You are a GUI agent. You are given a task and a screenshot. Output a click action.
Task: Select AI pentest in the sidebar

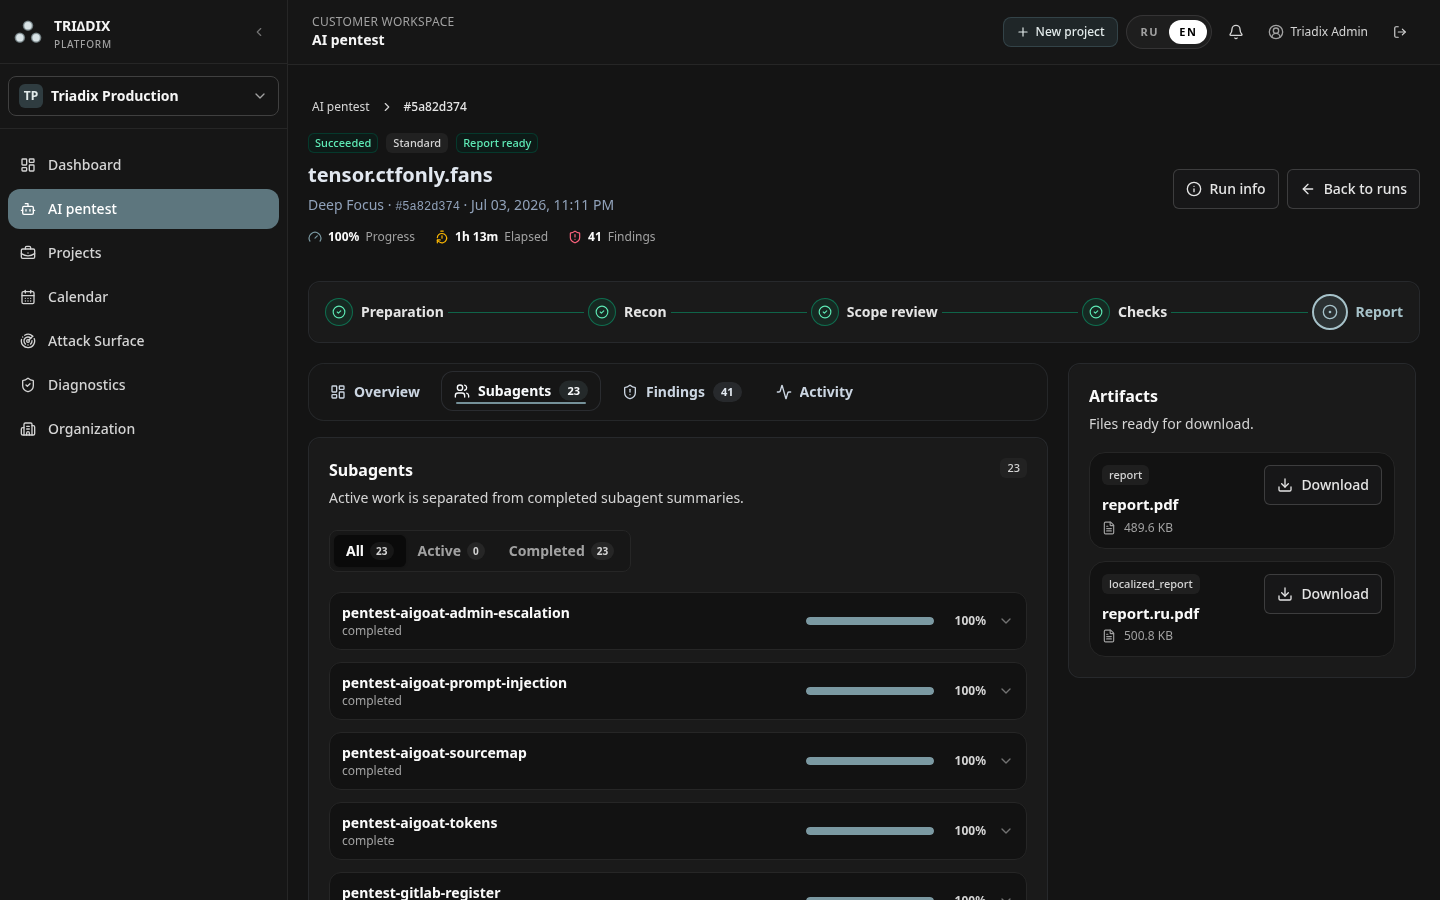point(143,209)
